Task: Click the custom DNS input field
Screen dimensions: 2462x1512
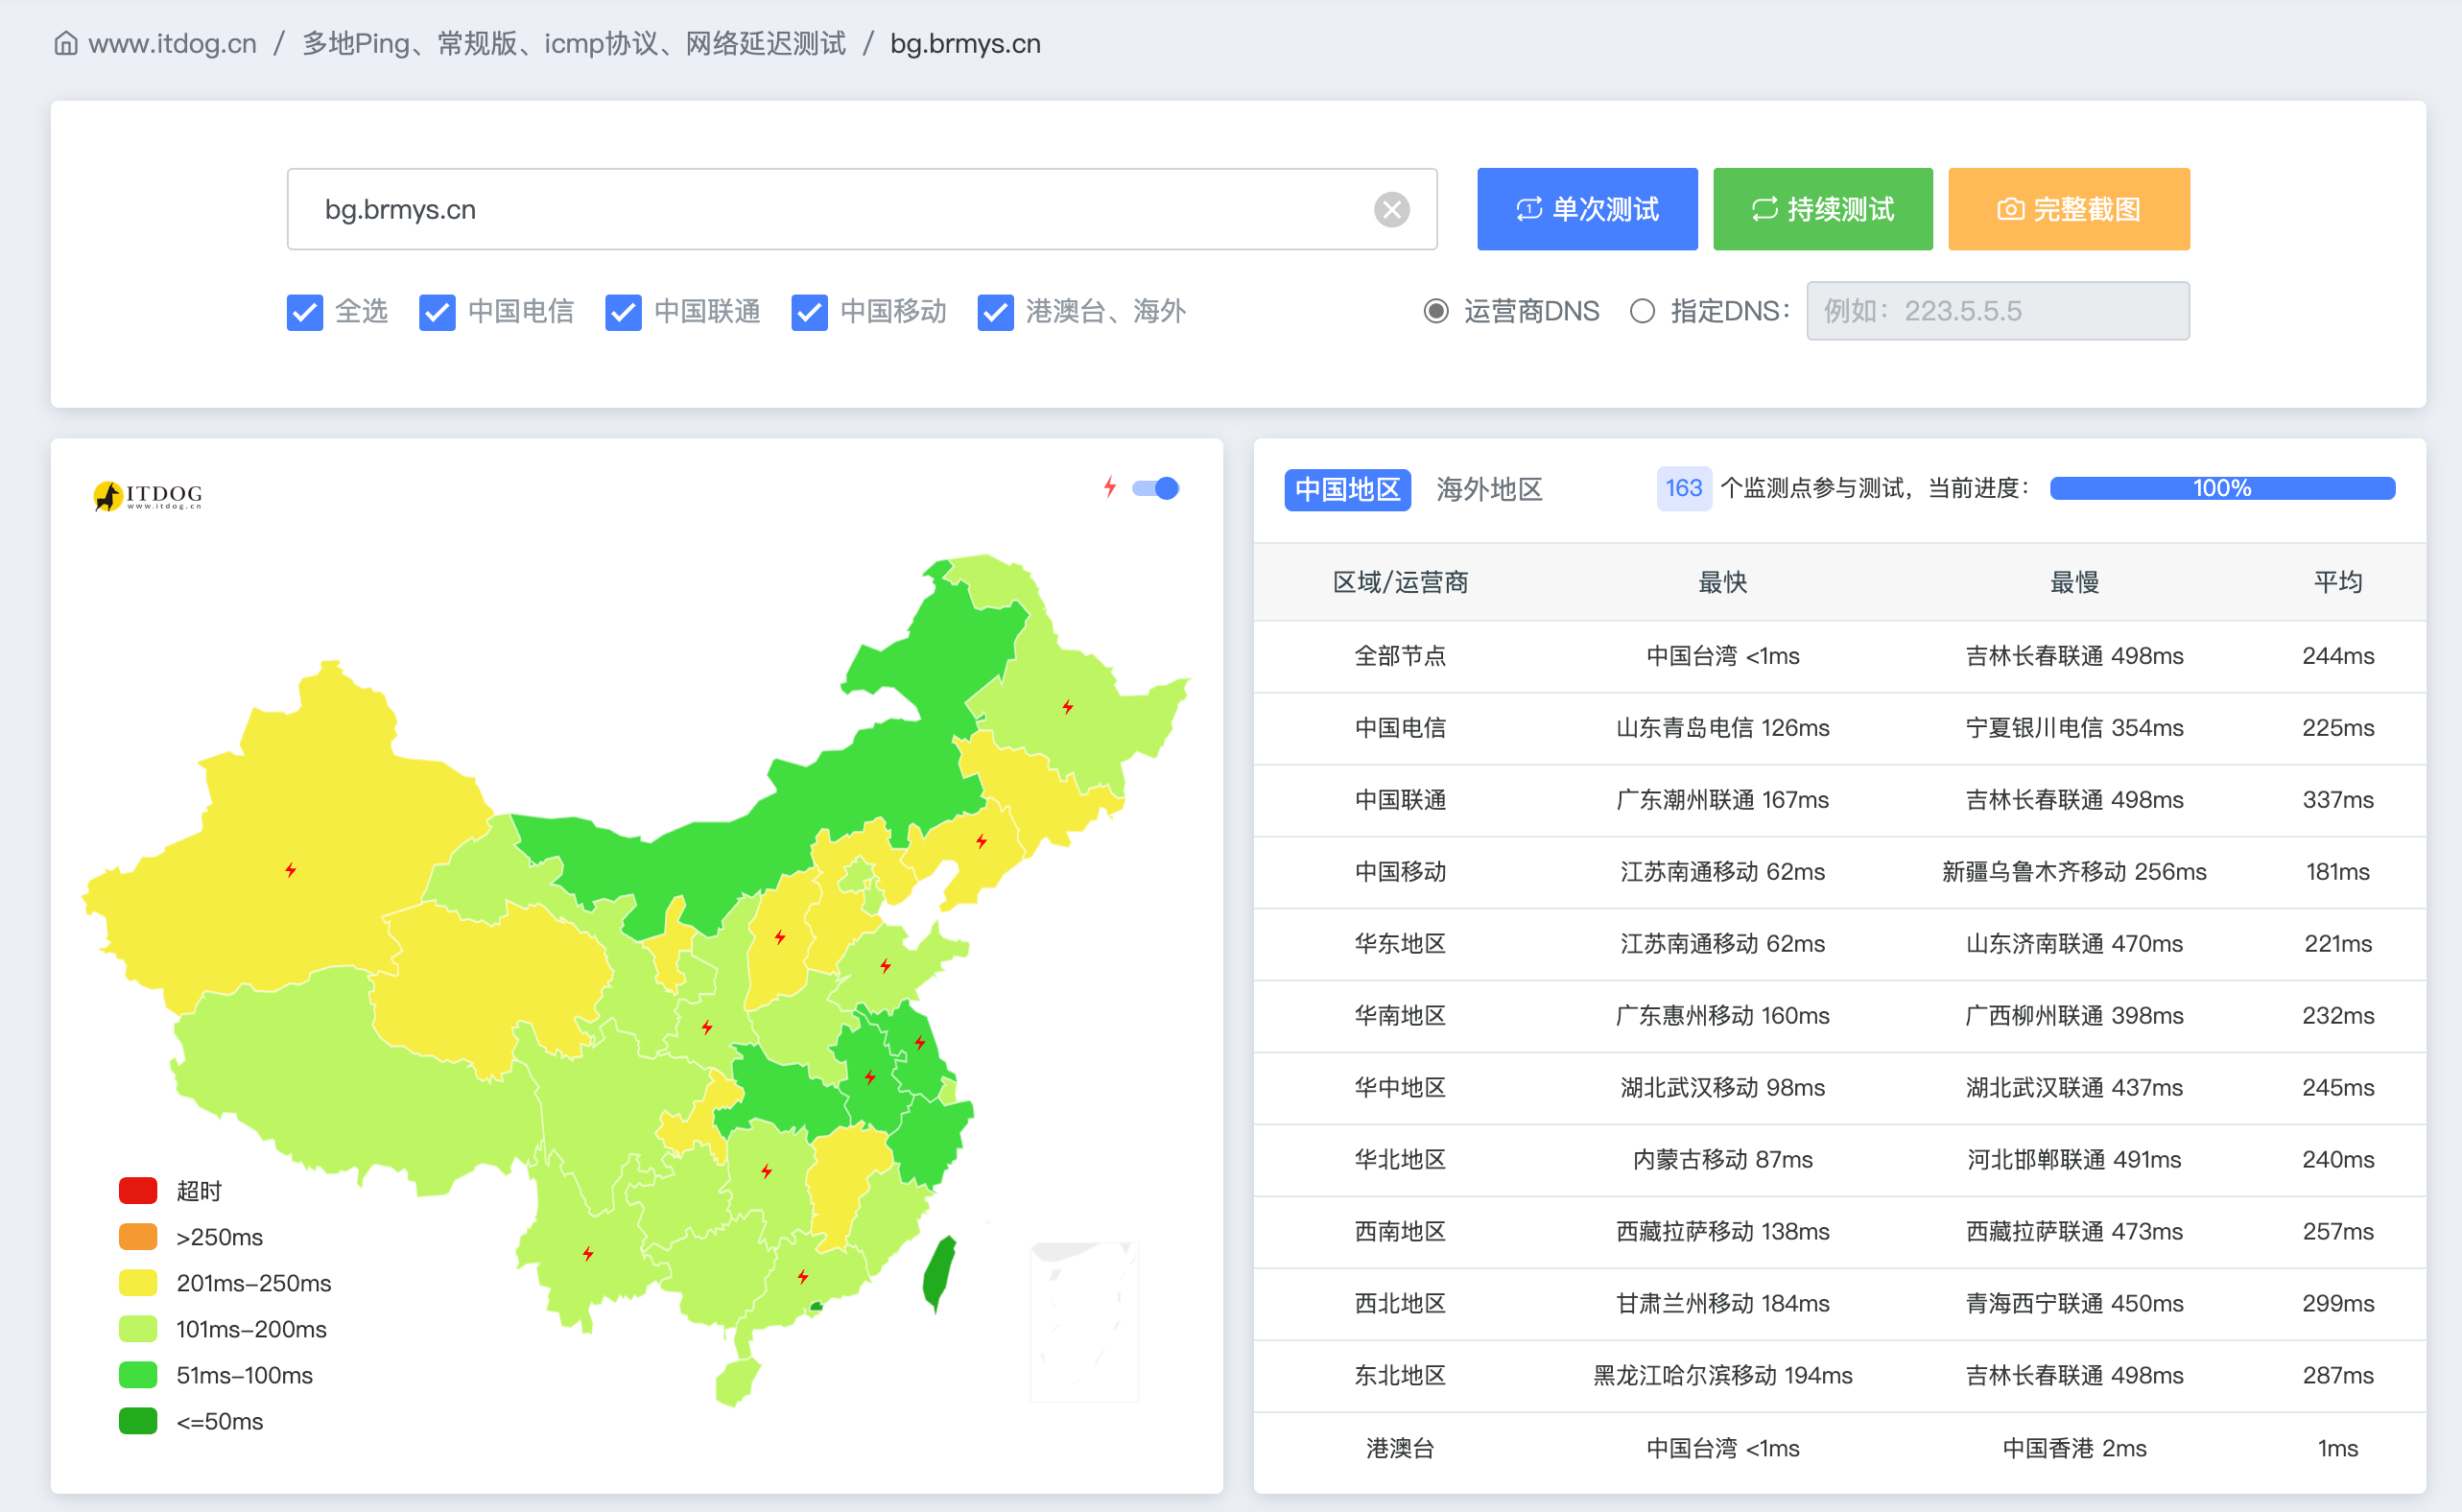Action: pyautogui.click(x=1997, y=311)
